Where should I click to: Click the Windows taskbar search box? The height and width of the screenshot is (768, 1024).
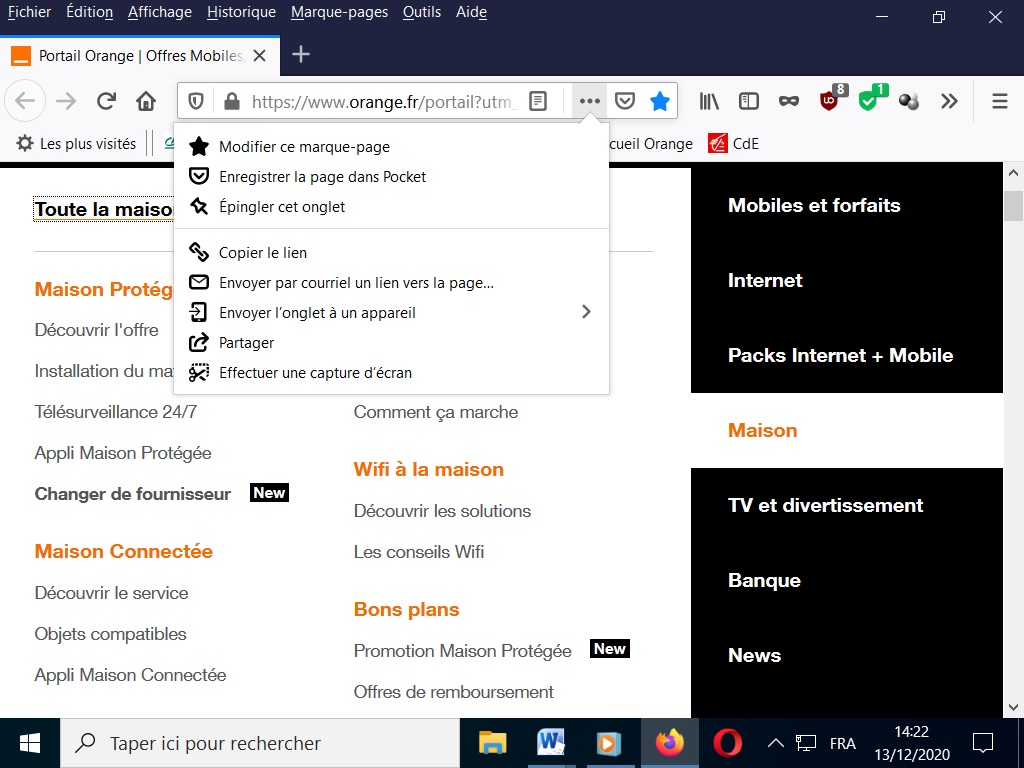coord(260,743)
